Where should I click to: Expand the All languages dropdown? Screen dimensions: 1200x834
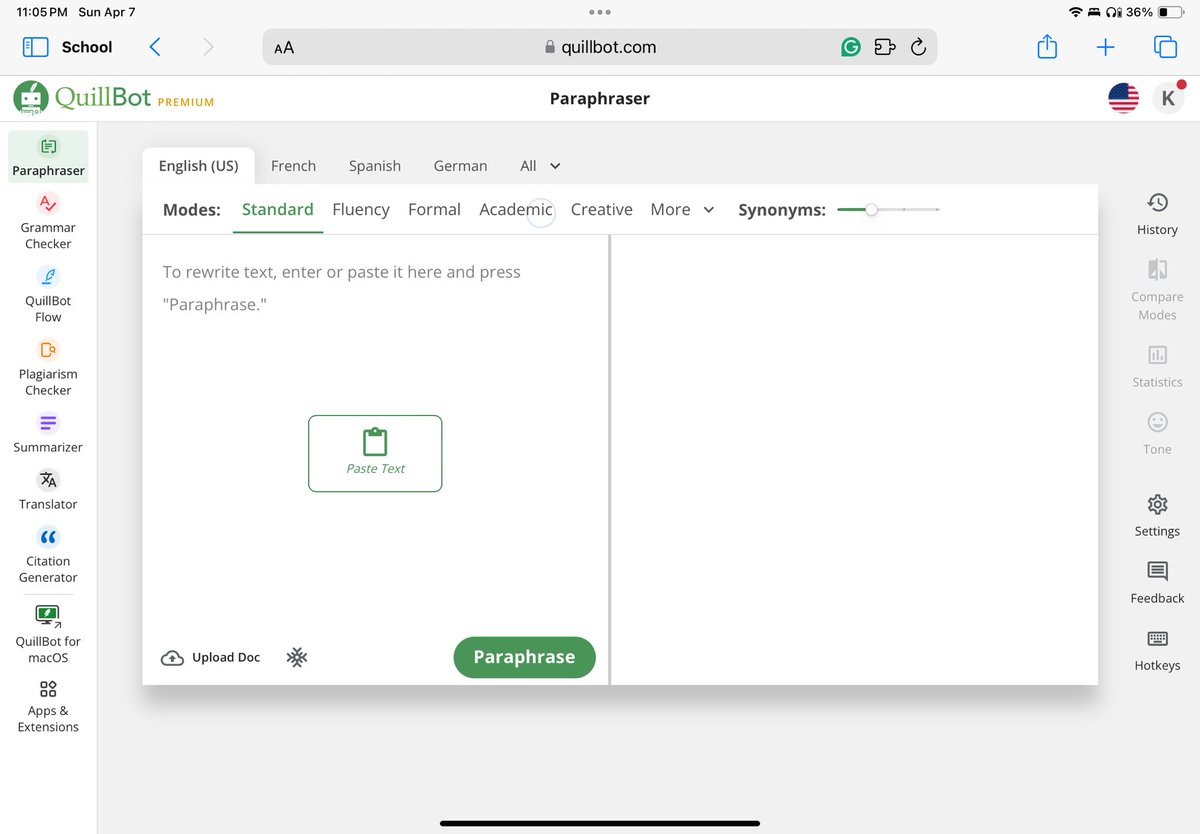[x=540, y=166]
